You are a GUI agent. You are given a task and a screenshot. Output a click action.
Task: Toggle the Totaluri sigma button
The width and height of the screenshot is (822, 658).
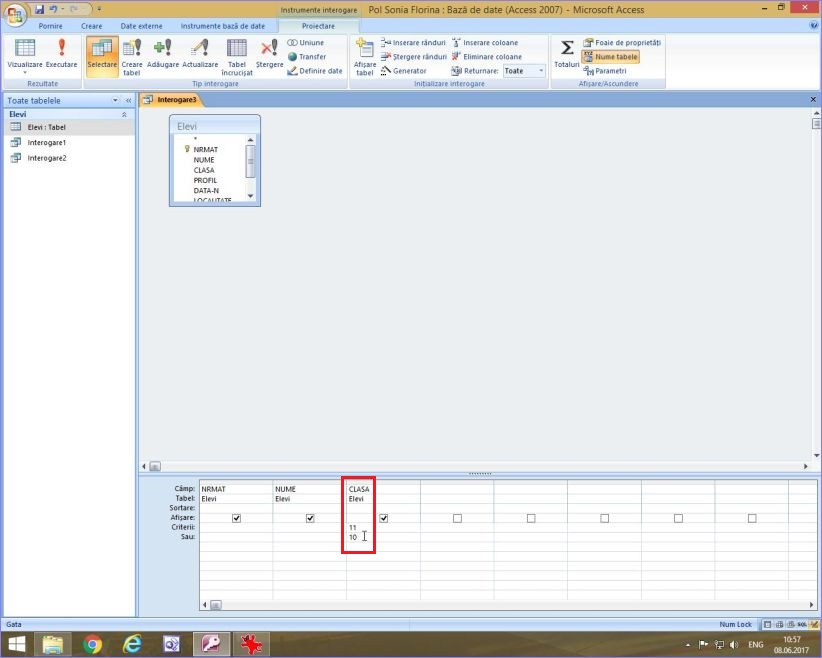click(x=566, y=54)
